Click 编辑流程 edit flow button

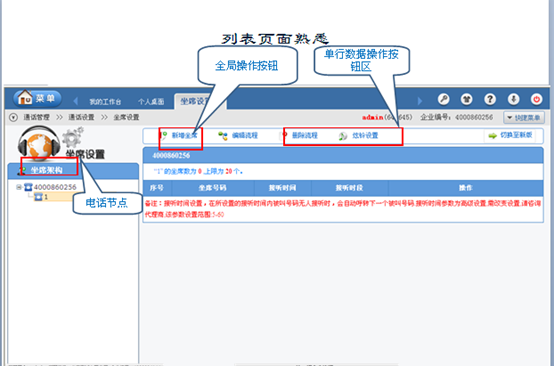point(238,136)
